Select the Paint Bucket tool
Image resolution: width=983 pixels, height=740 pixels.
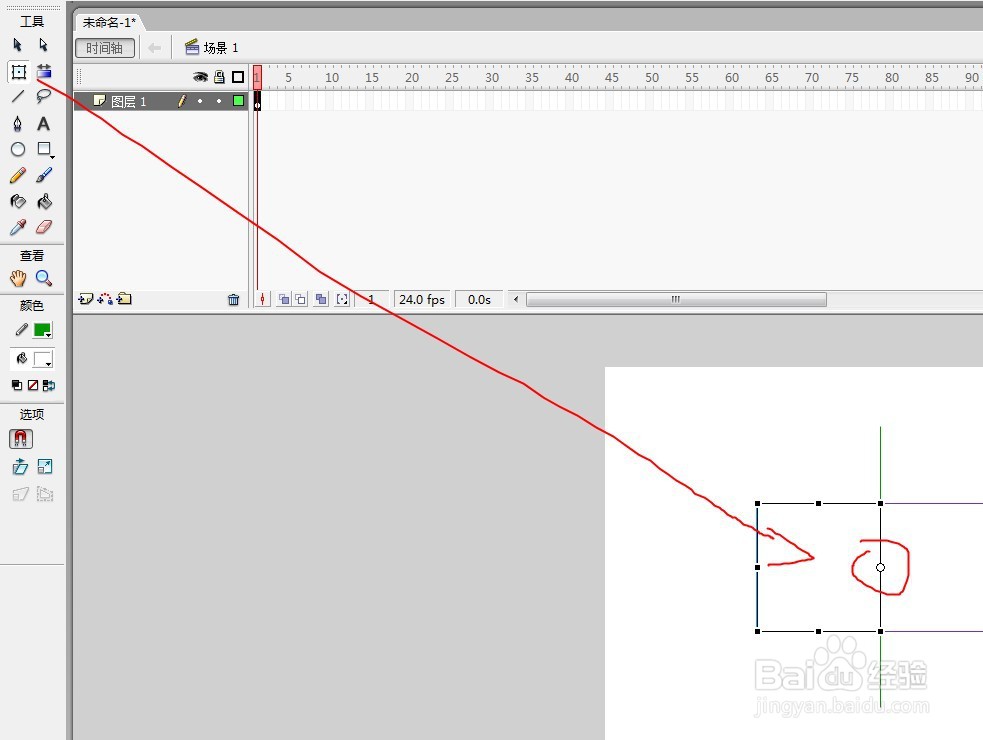(44, 201)
